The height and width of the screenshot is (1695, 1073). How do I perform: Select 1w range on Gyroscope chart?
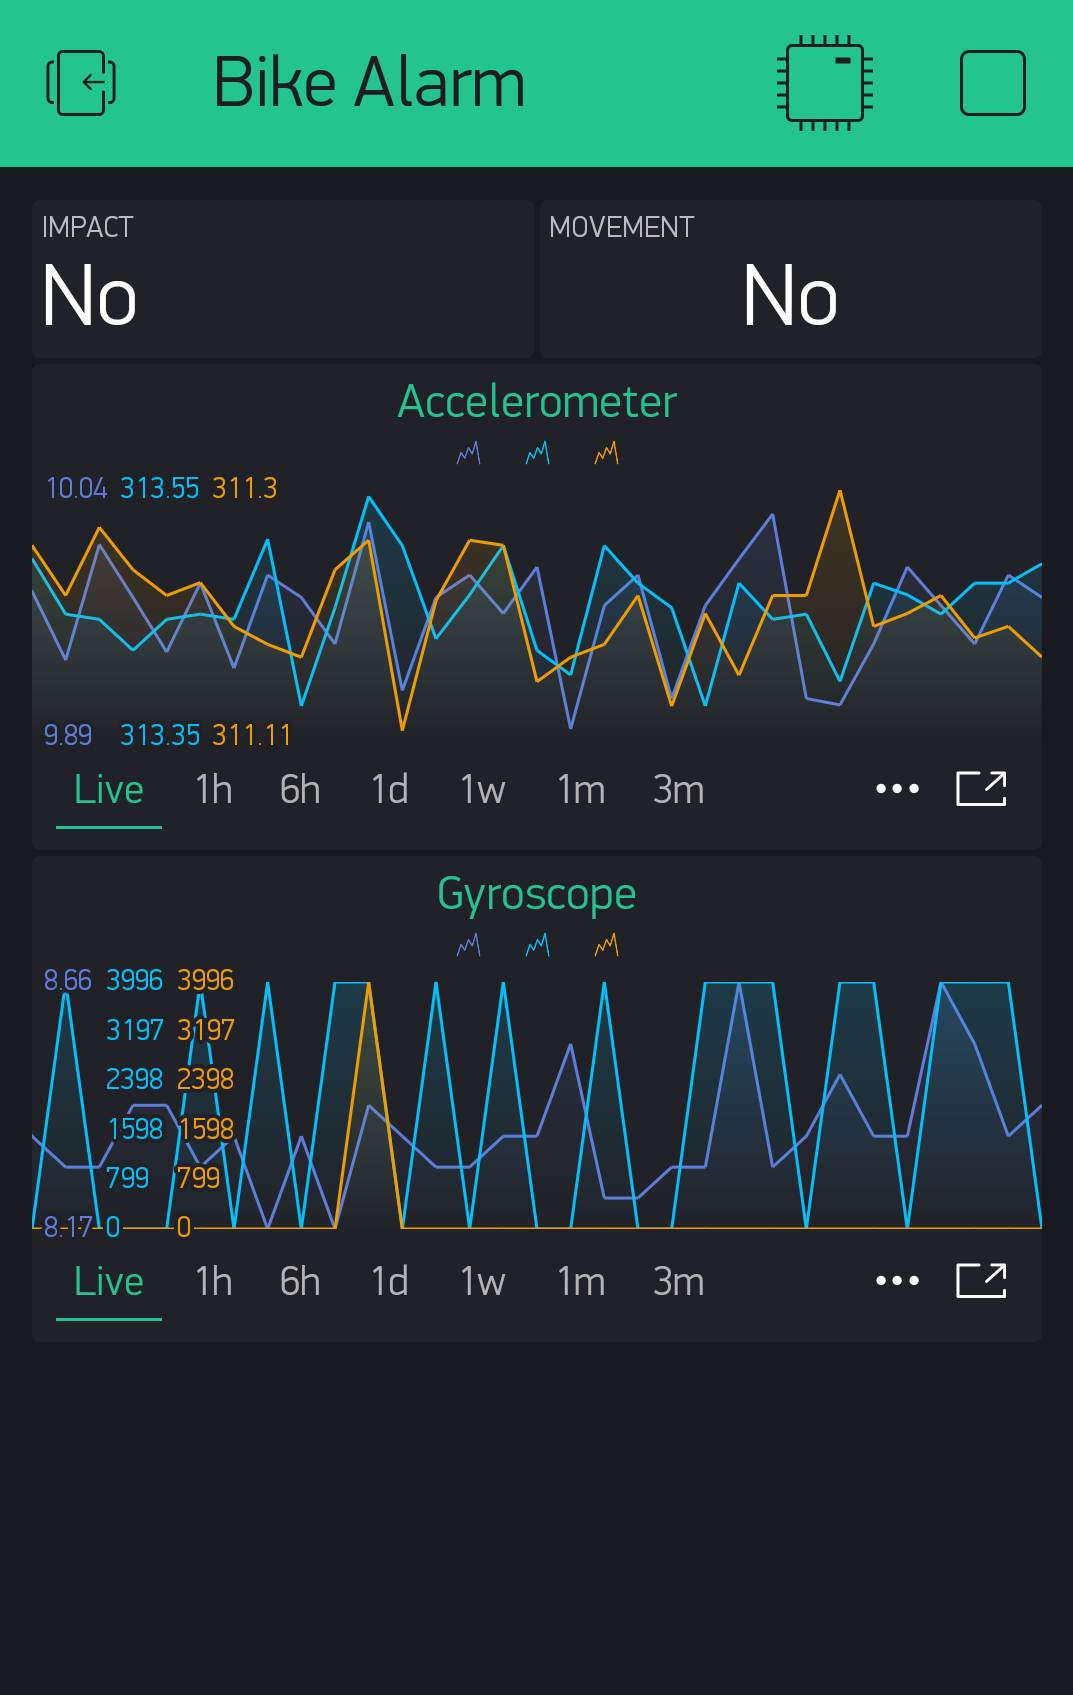(483, 1282)
